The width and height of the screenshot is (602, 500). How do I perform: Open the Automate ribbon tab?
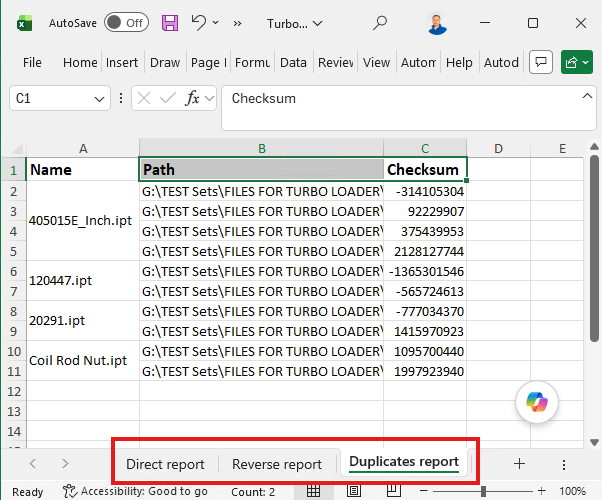coord(418,62)
